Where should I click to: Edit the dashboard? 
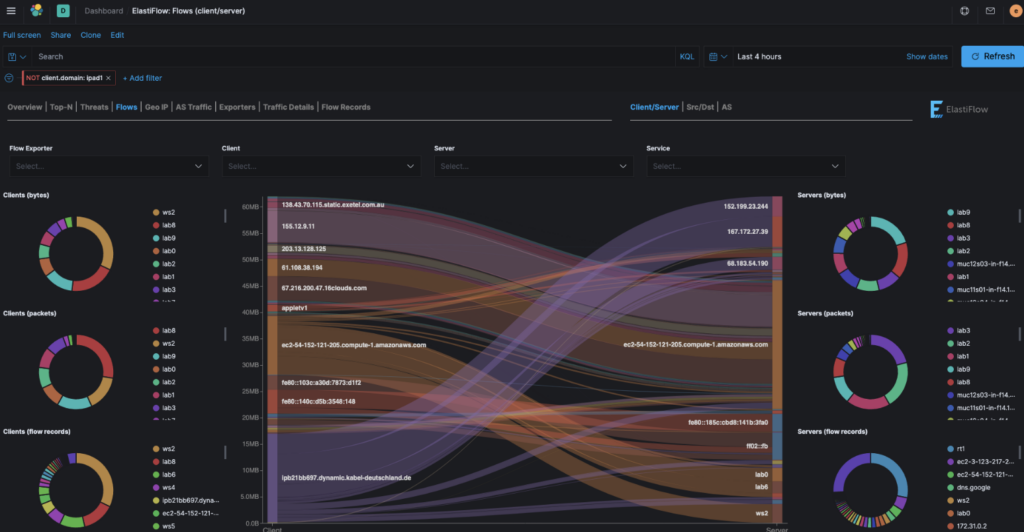point(117,35)
